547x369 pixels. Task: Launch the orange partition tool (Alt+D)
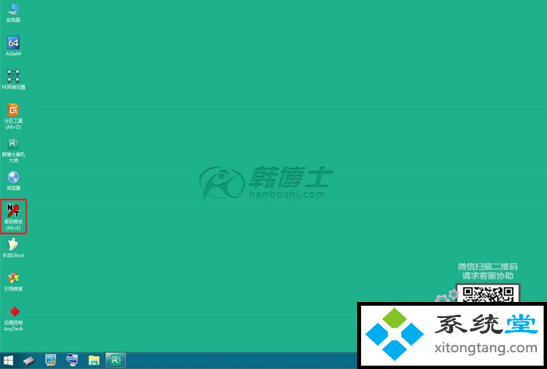click(x=13, y=116)
